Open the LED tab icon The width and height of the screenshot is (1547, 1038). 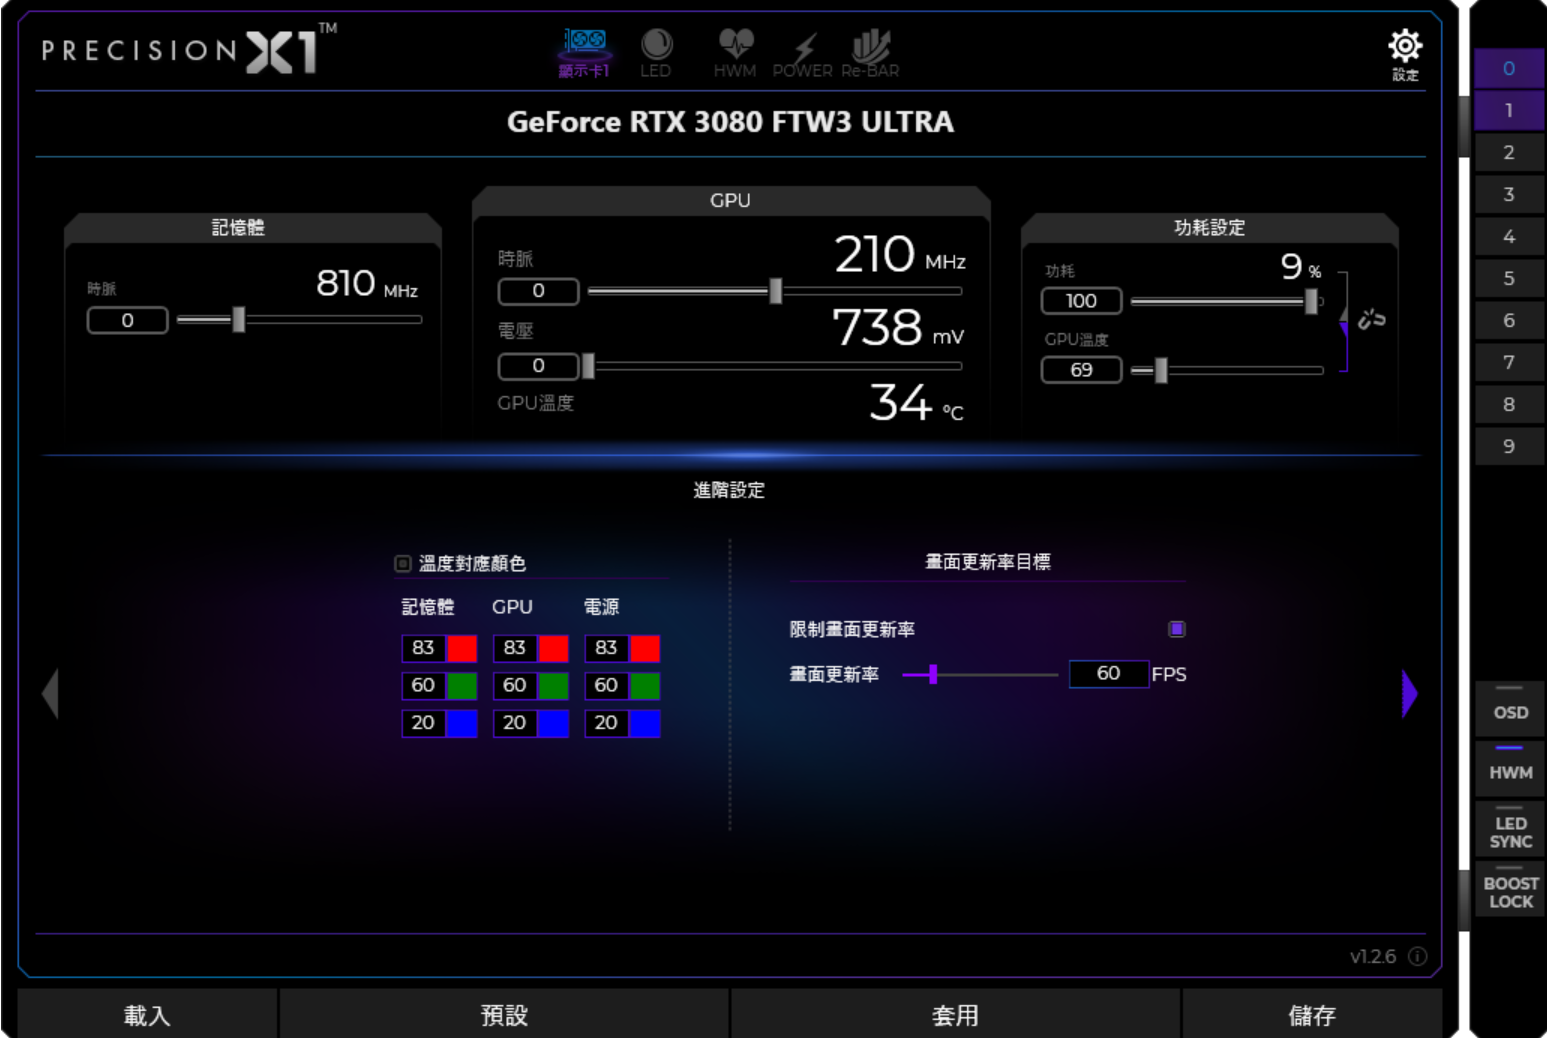tap(656, 53)
